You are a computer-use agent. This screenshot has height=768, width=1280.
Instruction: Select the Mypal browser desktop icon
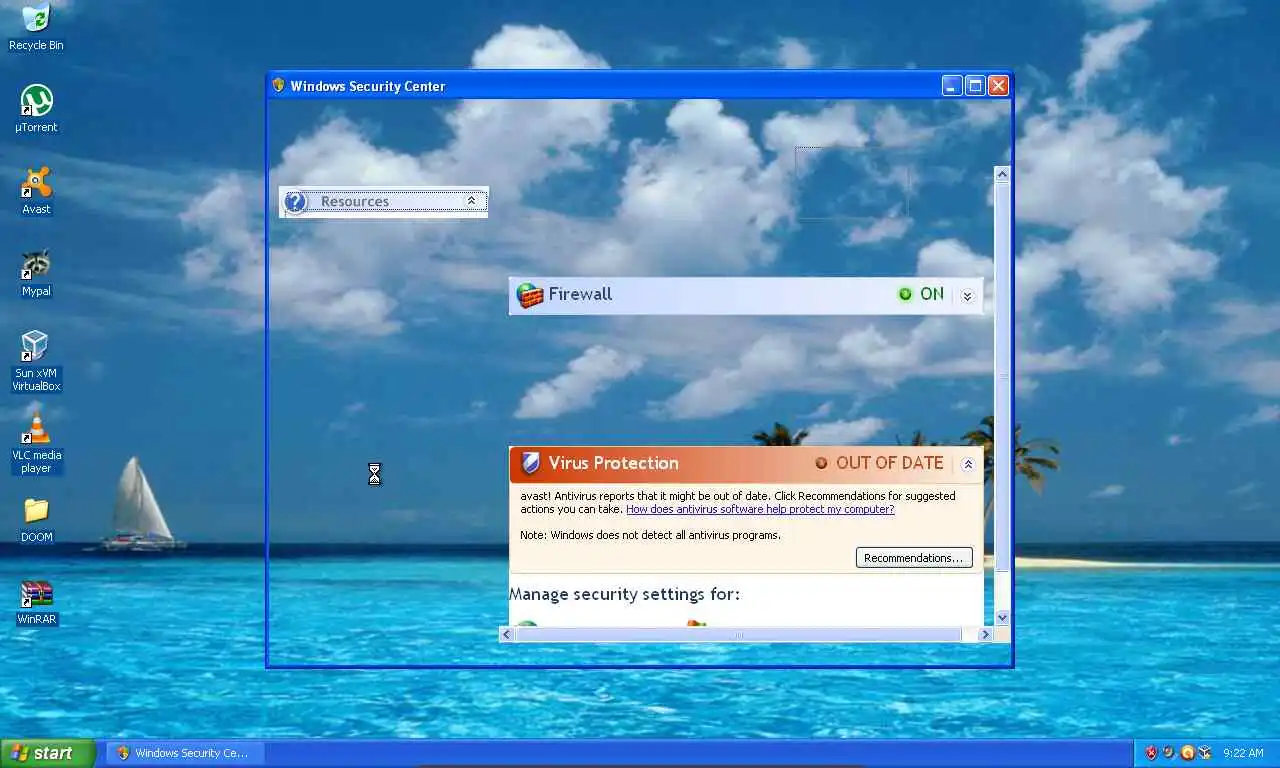point(36,273)
